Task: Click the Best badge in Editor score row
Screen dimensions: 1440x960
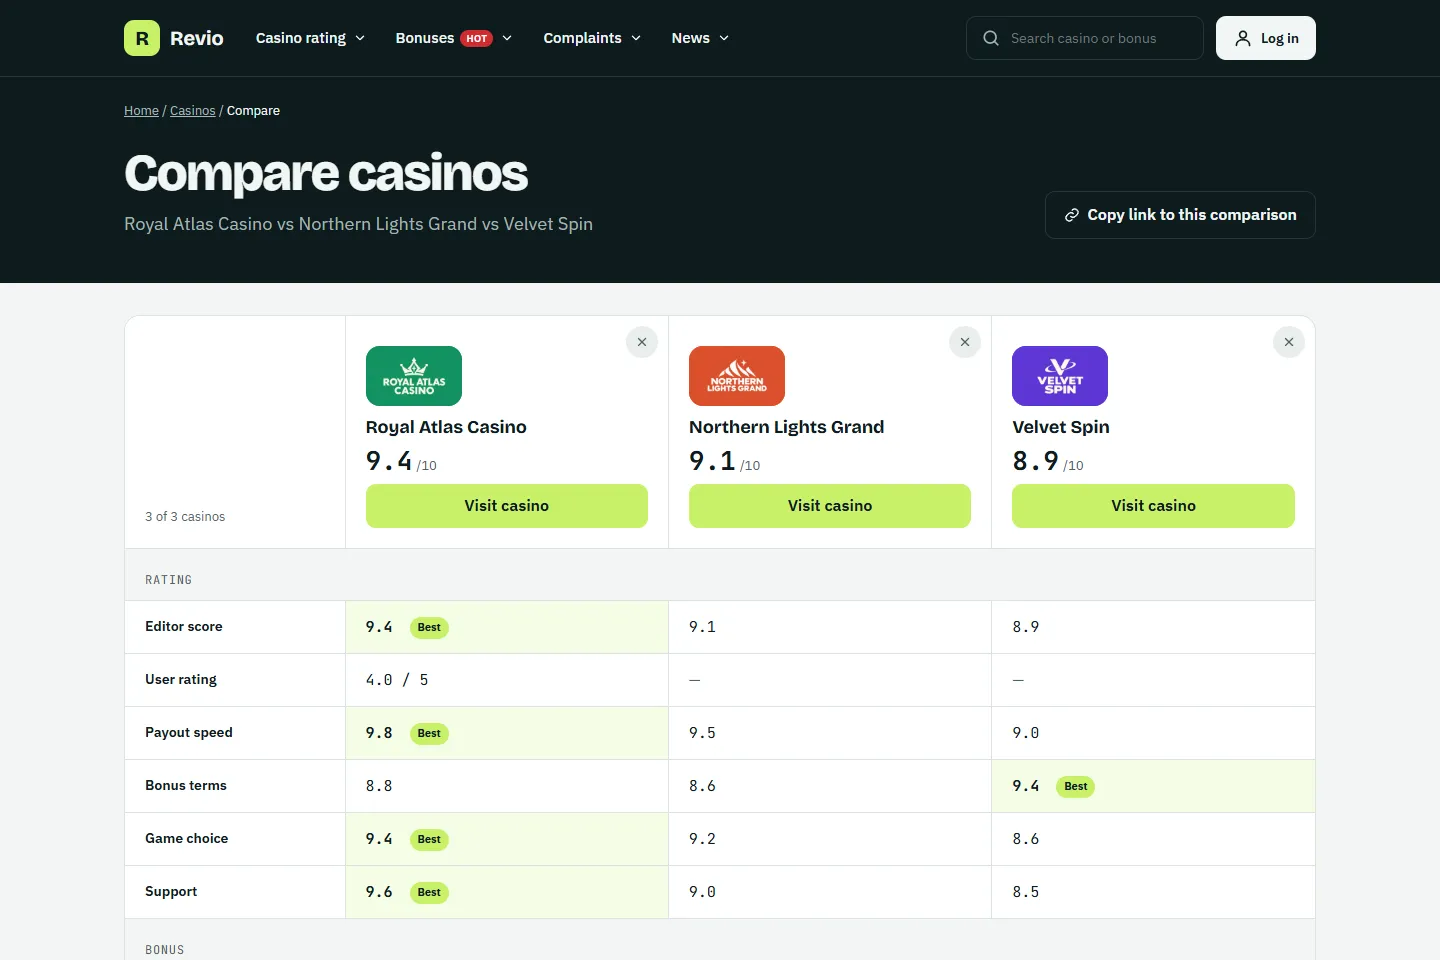Action: click(x=429, y=628)
